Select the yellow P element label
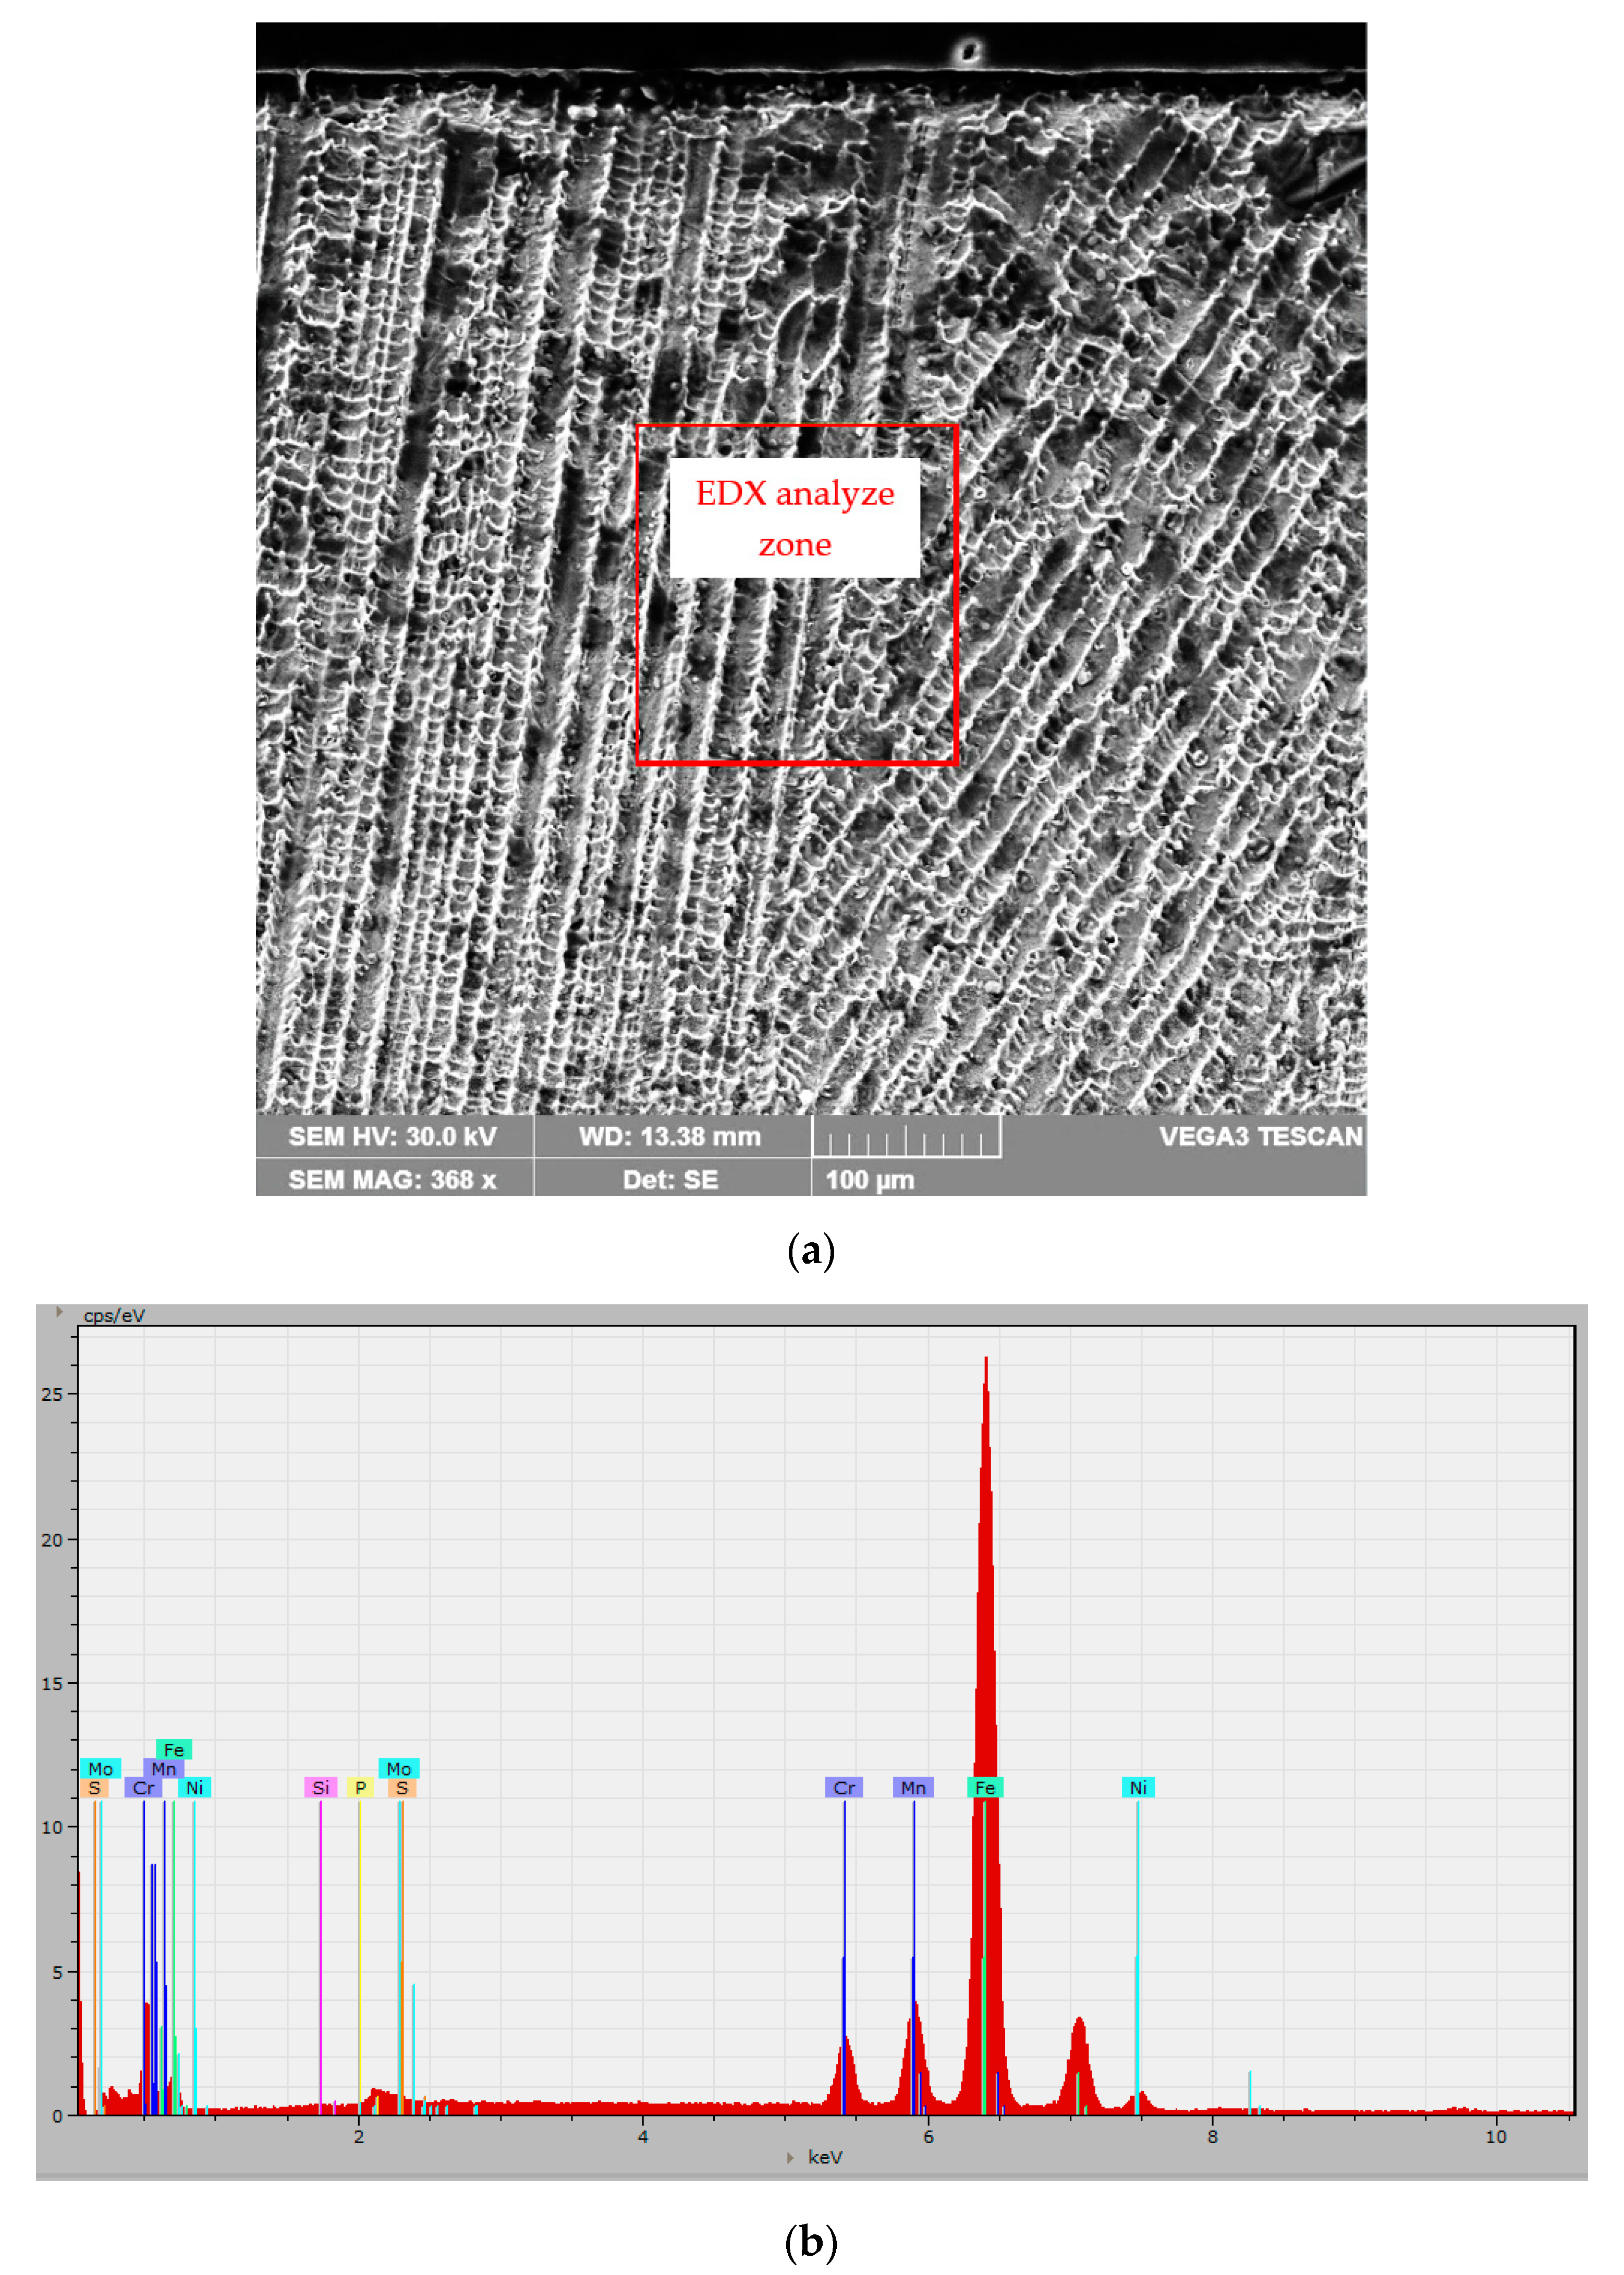The image size is (1624, 2275). [360, 1787]
